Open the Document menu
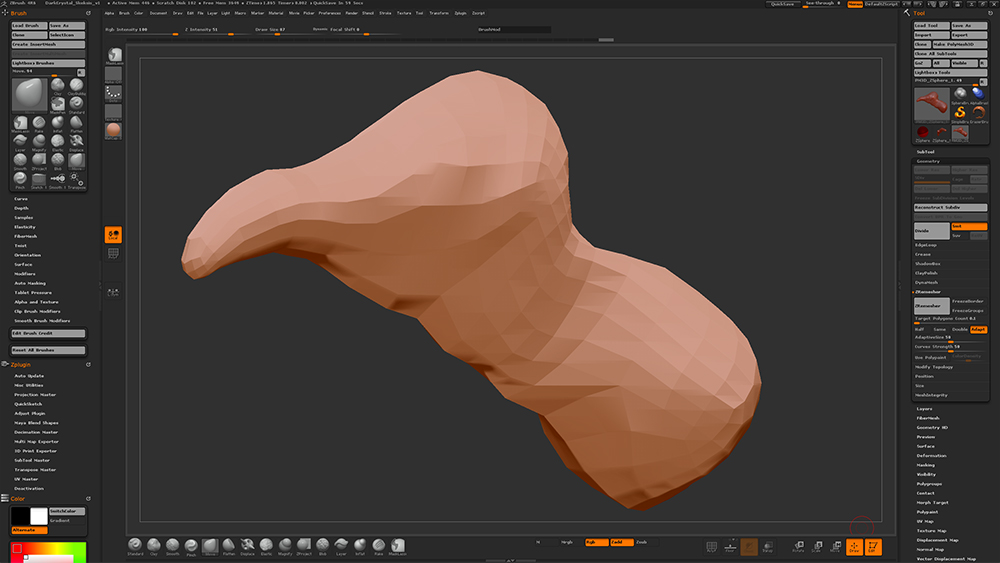This screenshot has height=563, width=1000. click(x=158, y=13)
